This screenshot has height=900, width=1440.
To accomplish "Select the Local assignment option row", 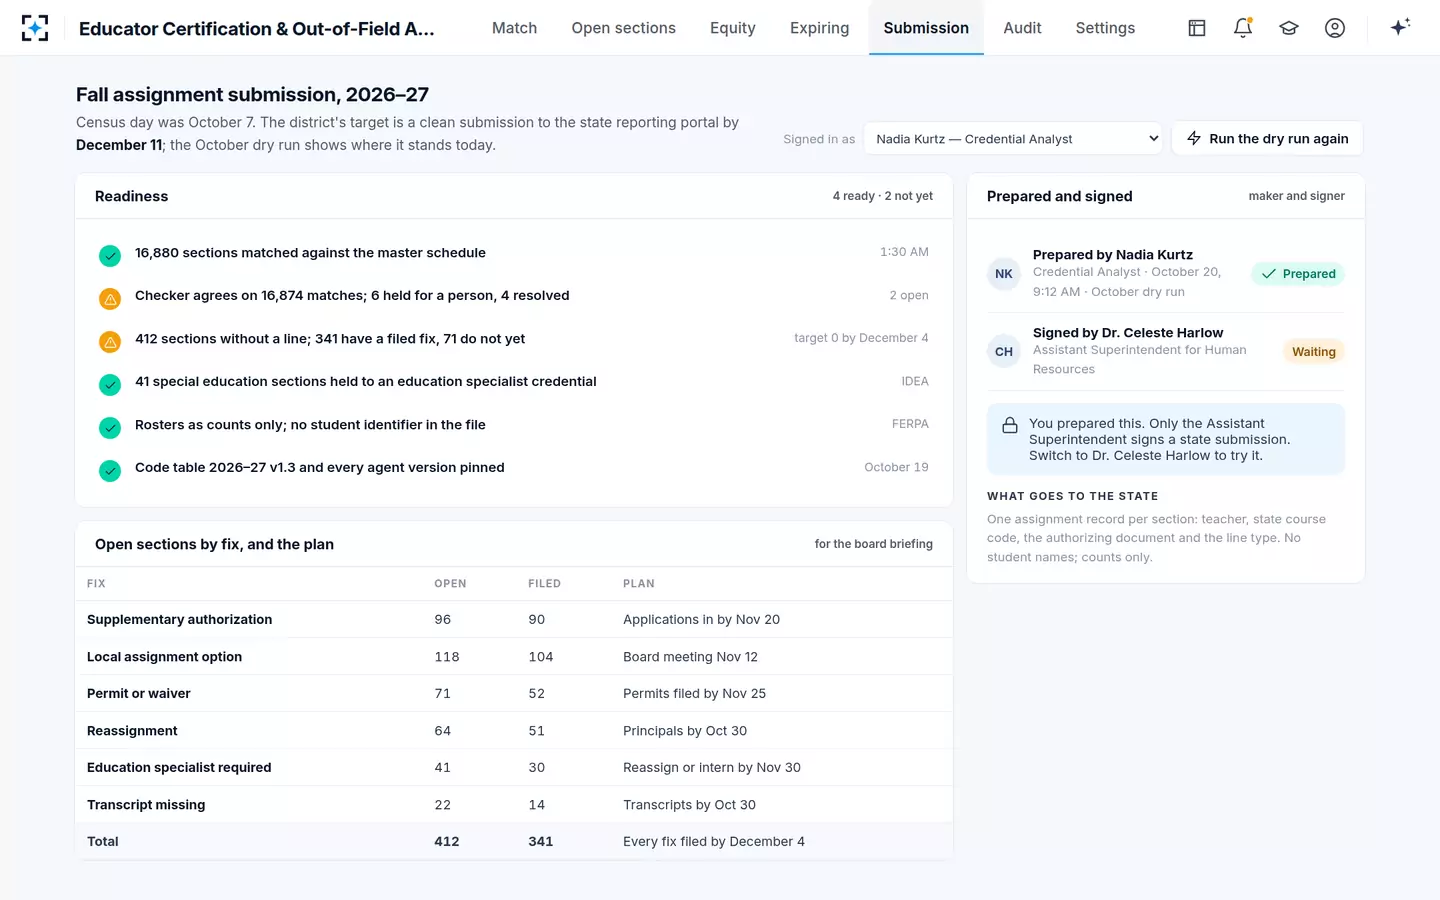I will pyautogui.click(x=514, y=657).
